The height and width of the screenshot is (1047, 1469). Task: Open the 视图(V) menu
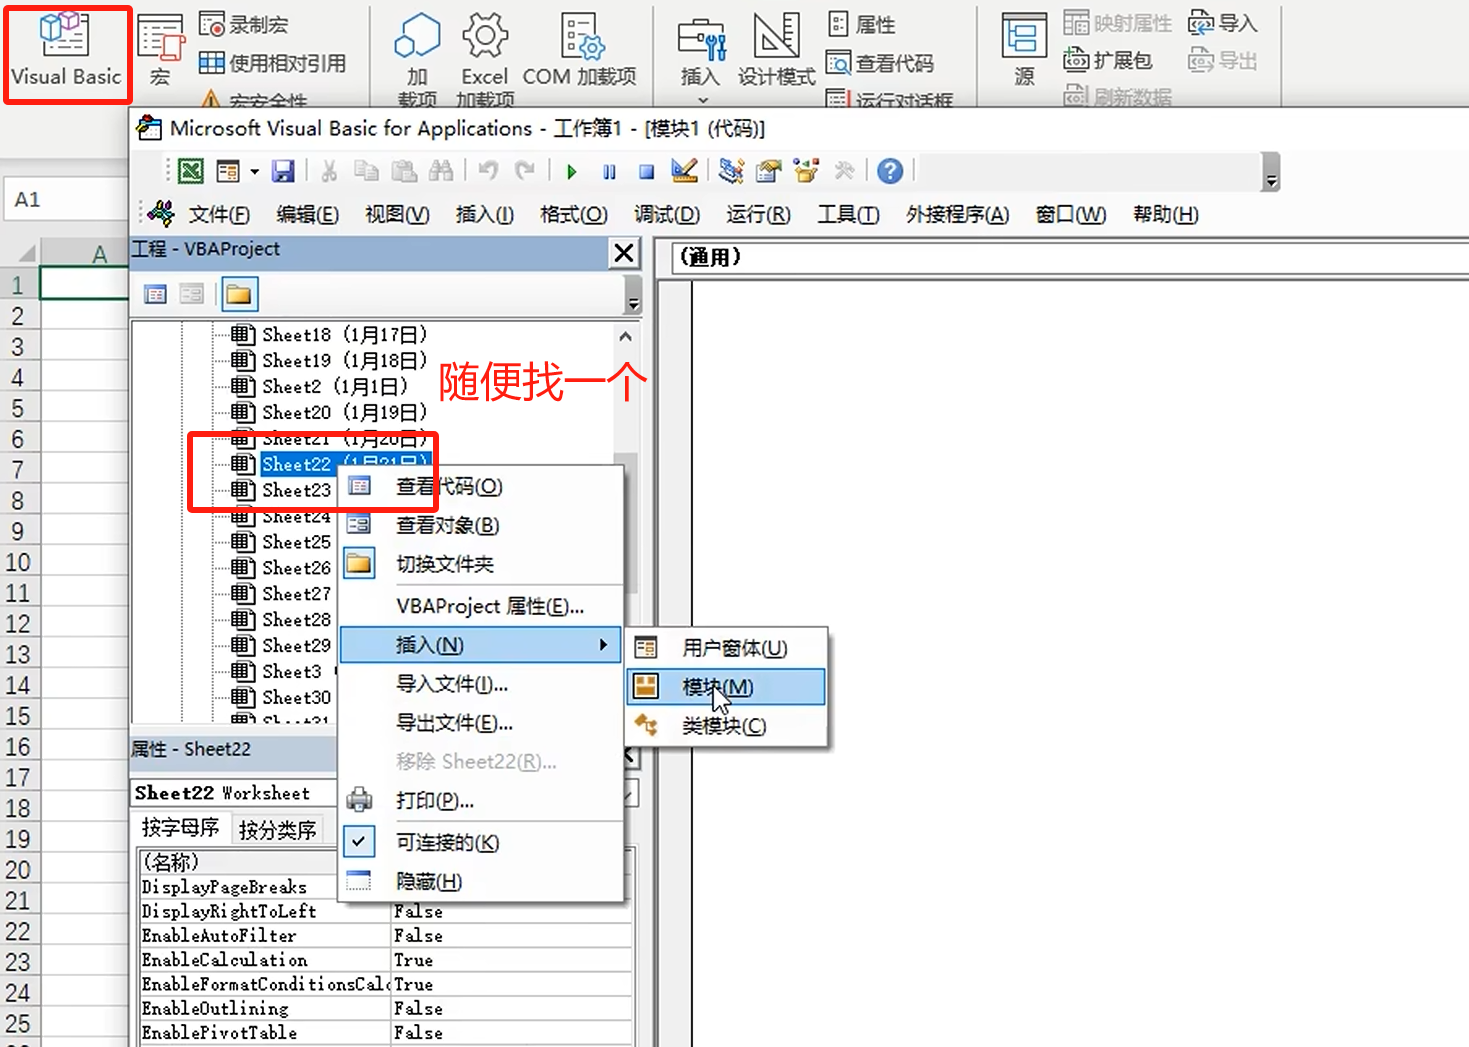point(397,214)
